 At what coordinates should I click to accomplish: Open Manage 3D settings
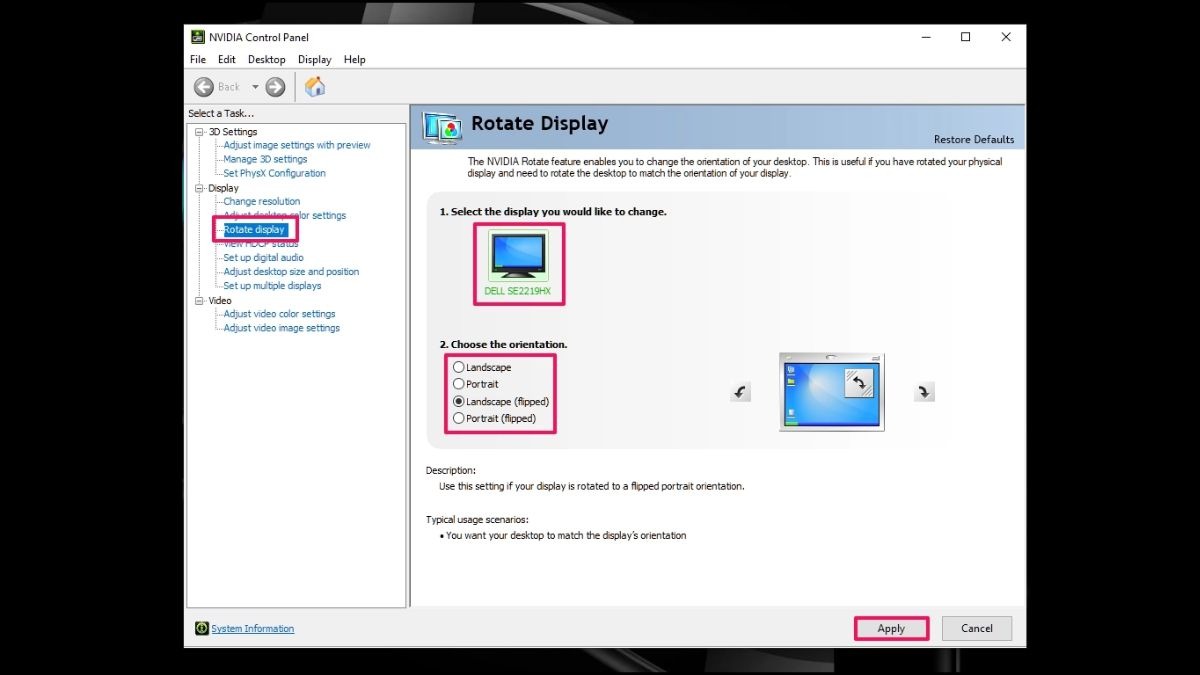pos(265,159)
